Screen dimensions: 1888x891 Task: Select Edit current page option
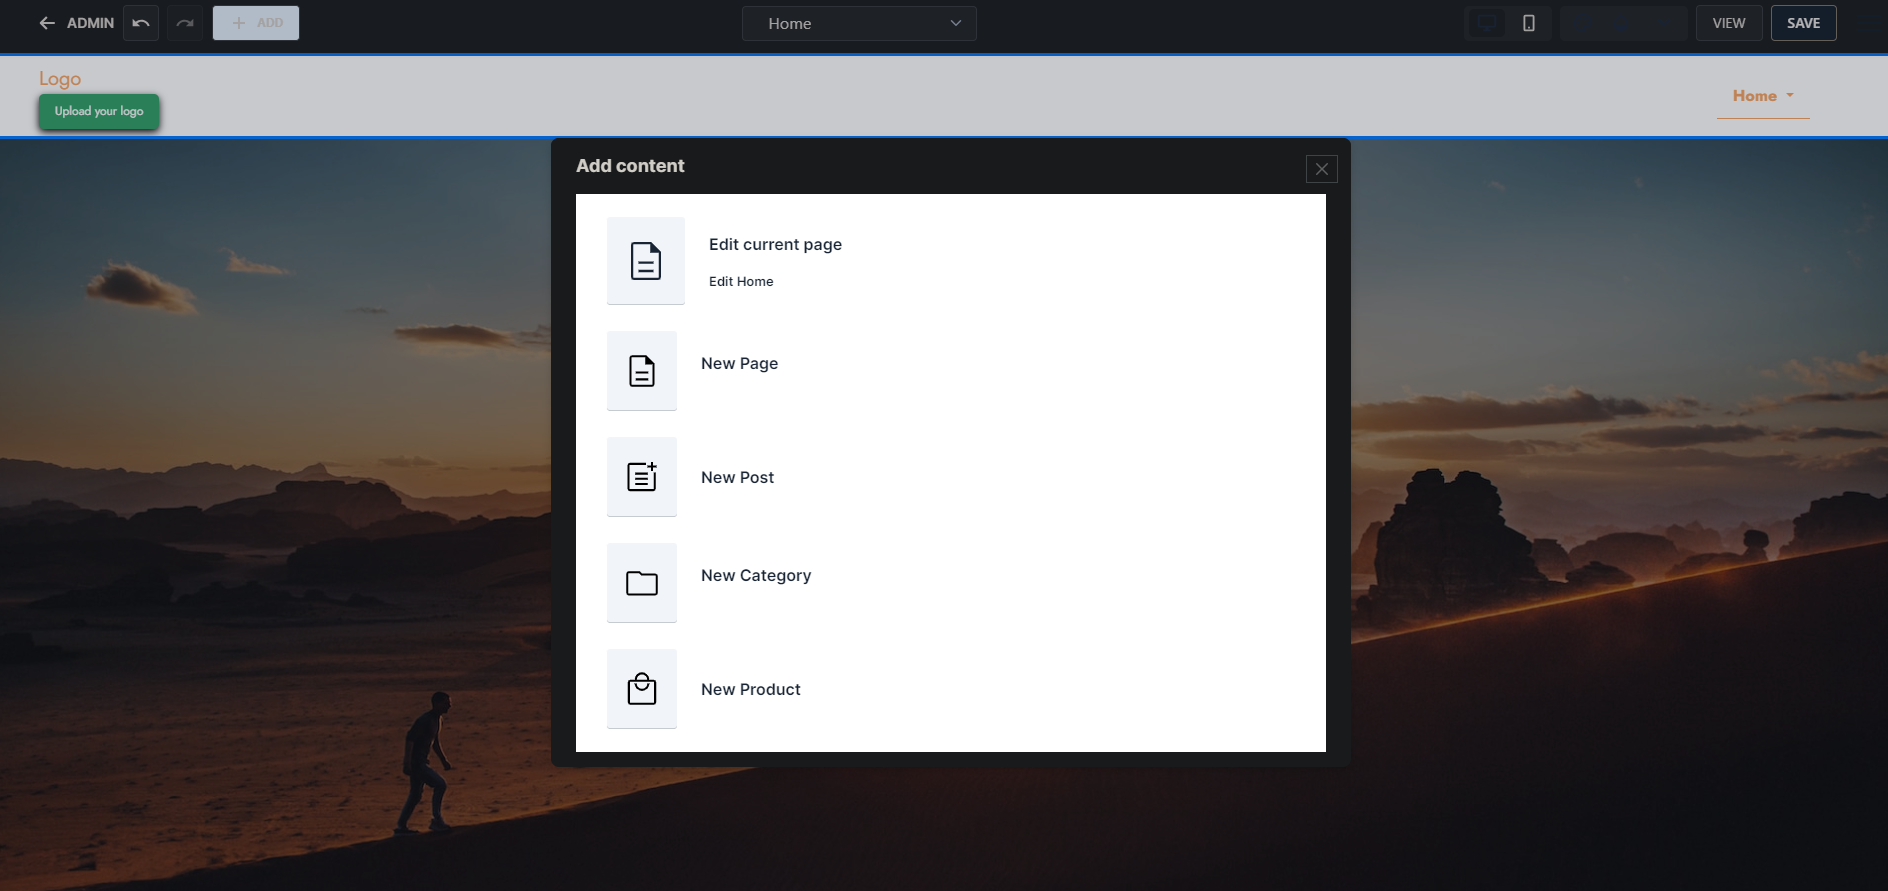pyautogui.click(x=775, y=244)
